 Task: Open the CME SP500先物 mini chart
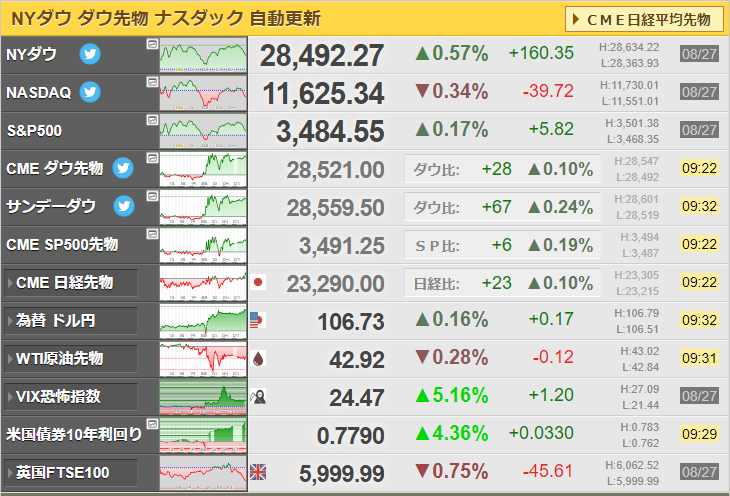click(203, 245)
